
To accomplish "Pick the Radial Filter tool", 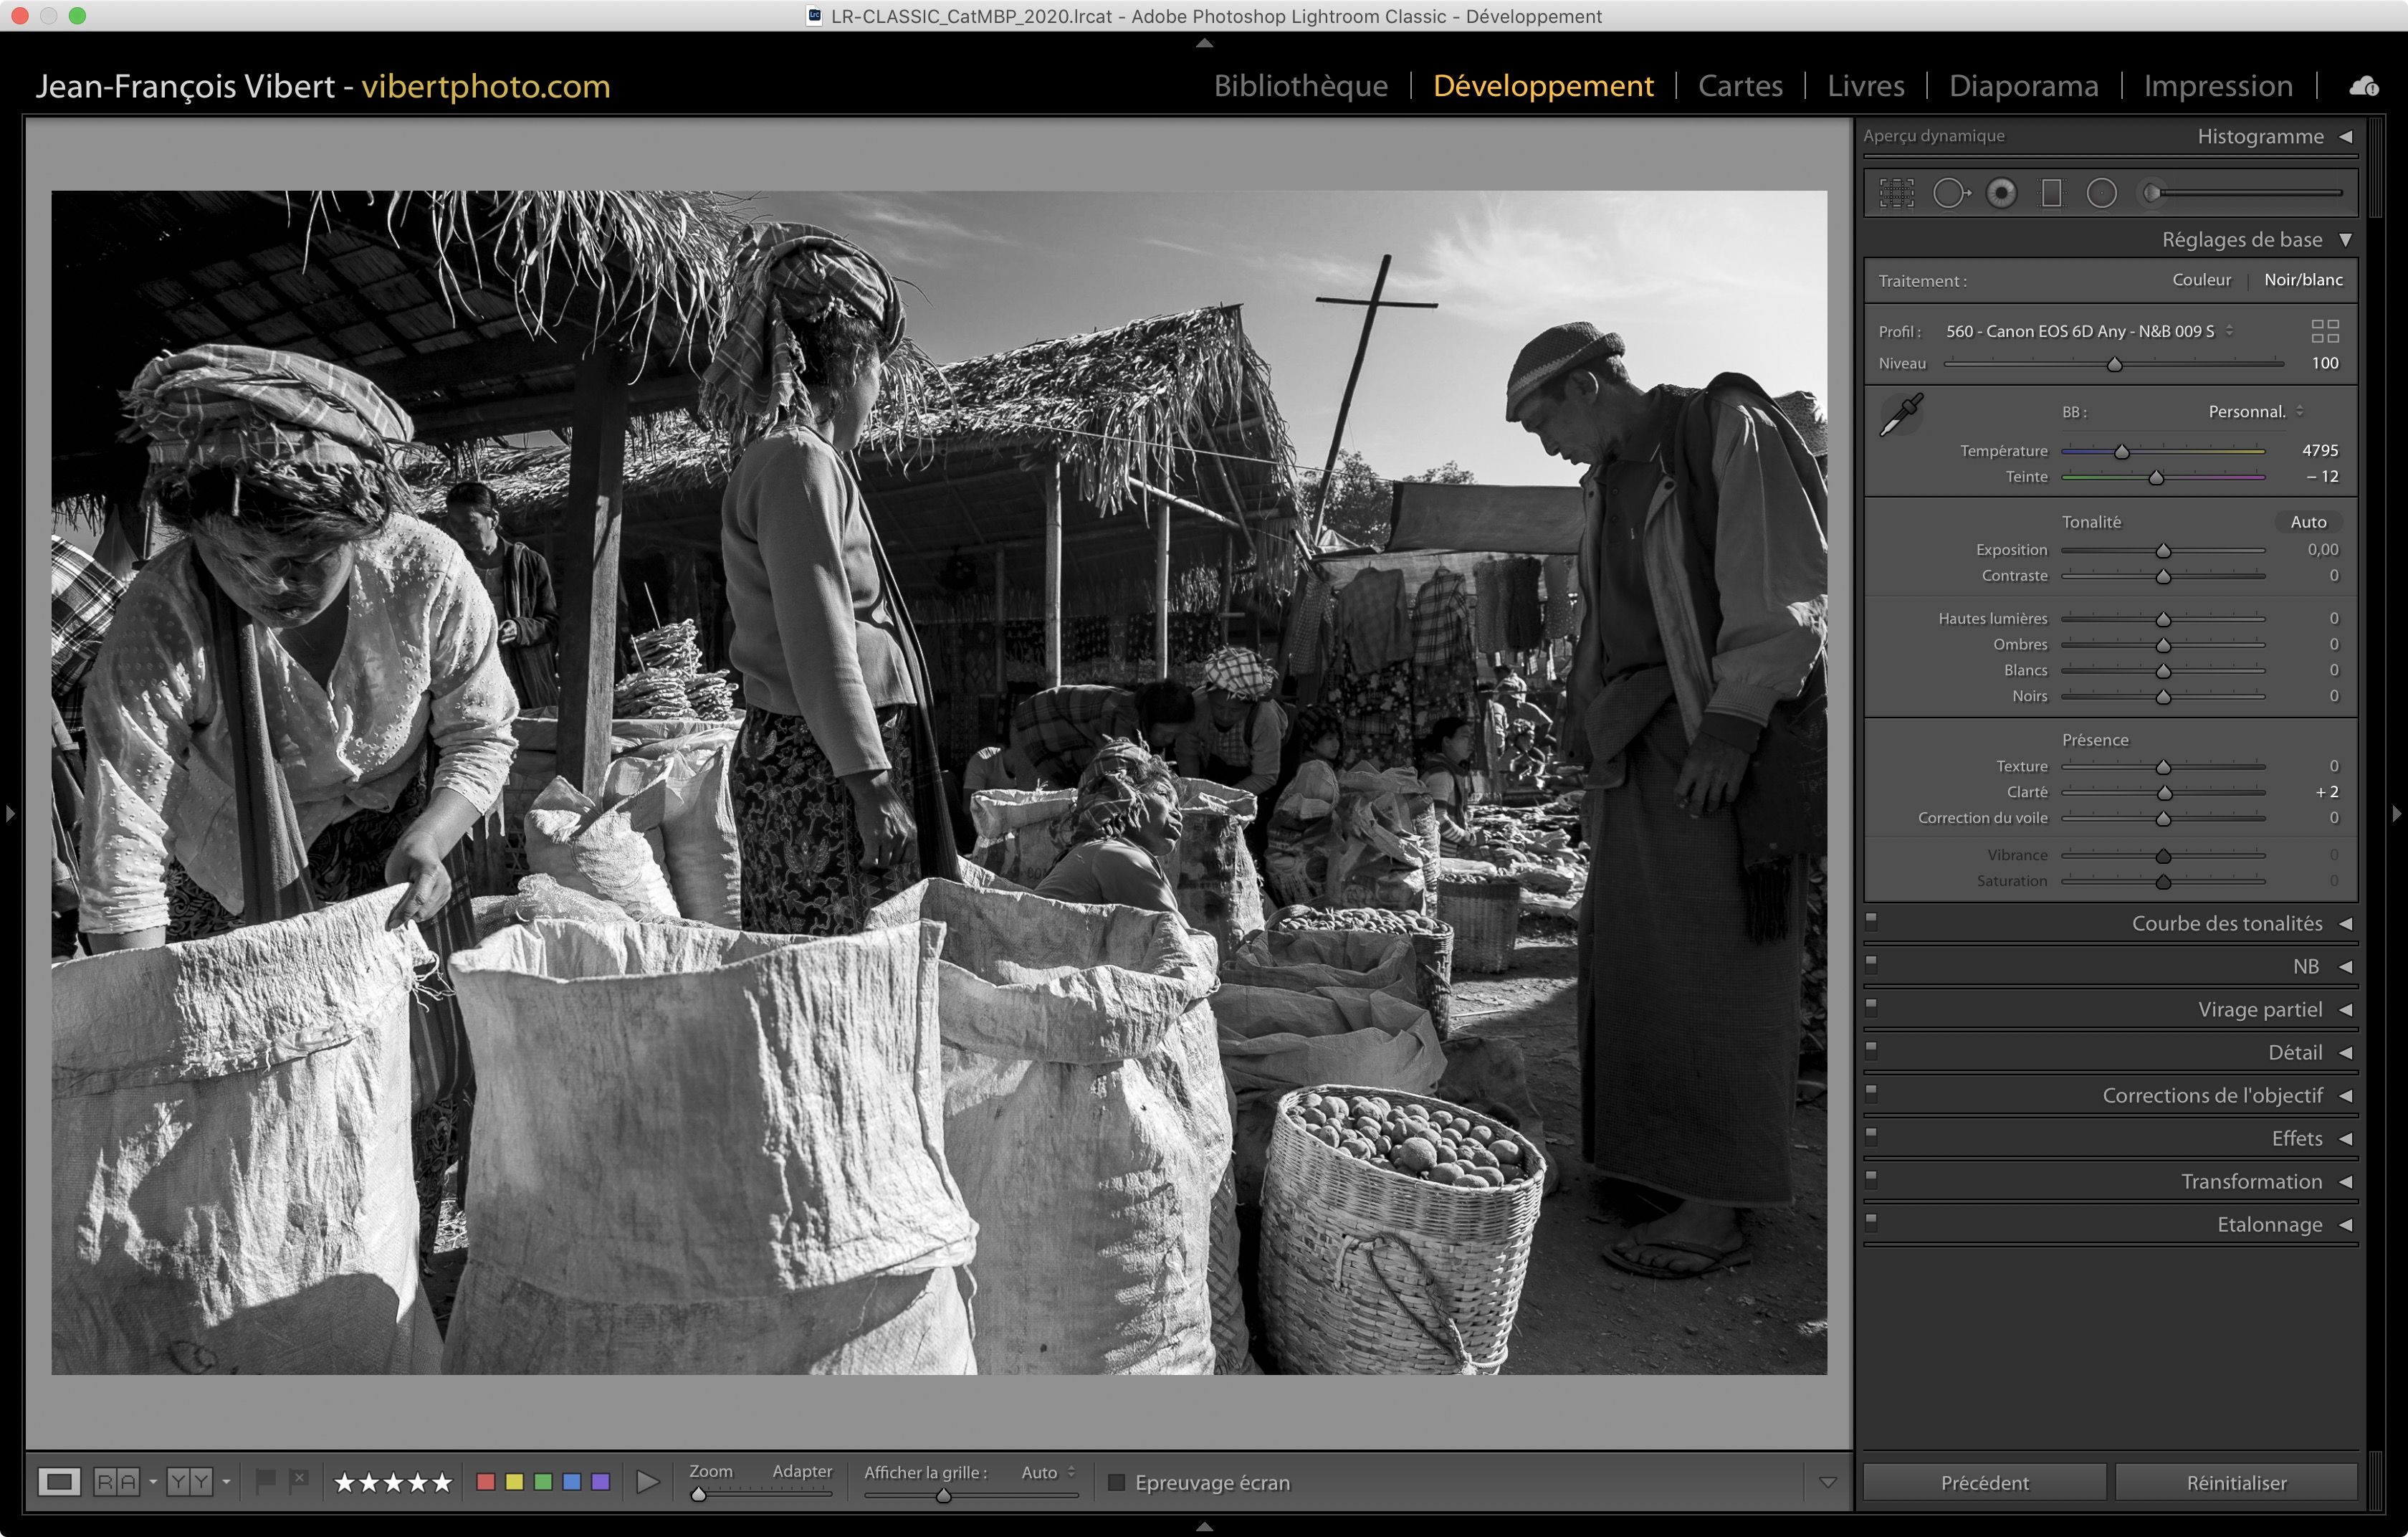I will (2101, 193).
